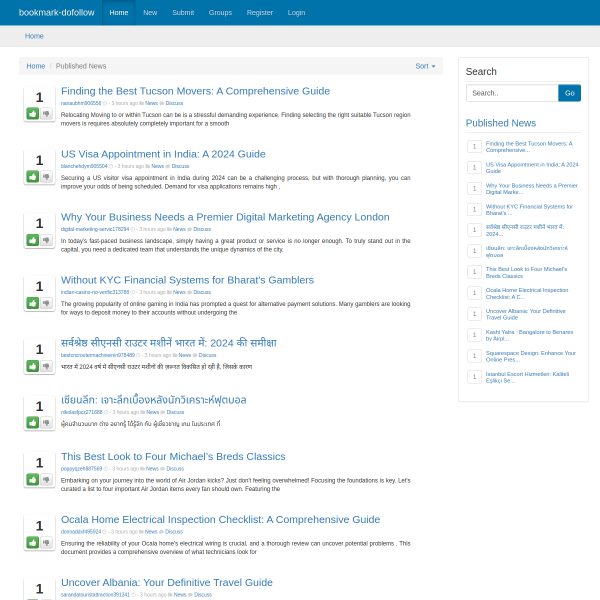Click the bookmark-dofollow site brand
Viewport: 600px width, 600px height.
(x=57, y=13)
